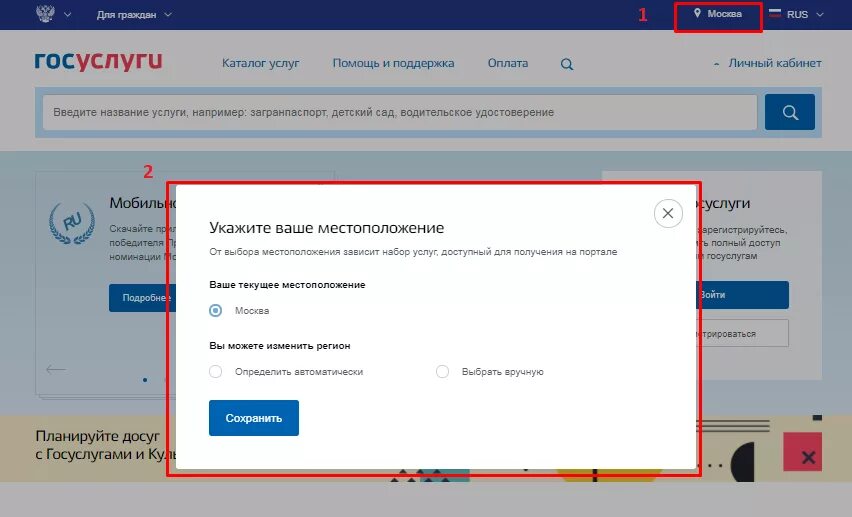The width and height of the screenshot is (852, 517).
Task: Open 'Оплата' menu item
Action: pyautogui.click(x=508, y=63)
